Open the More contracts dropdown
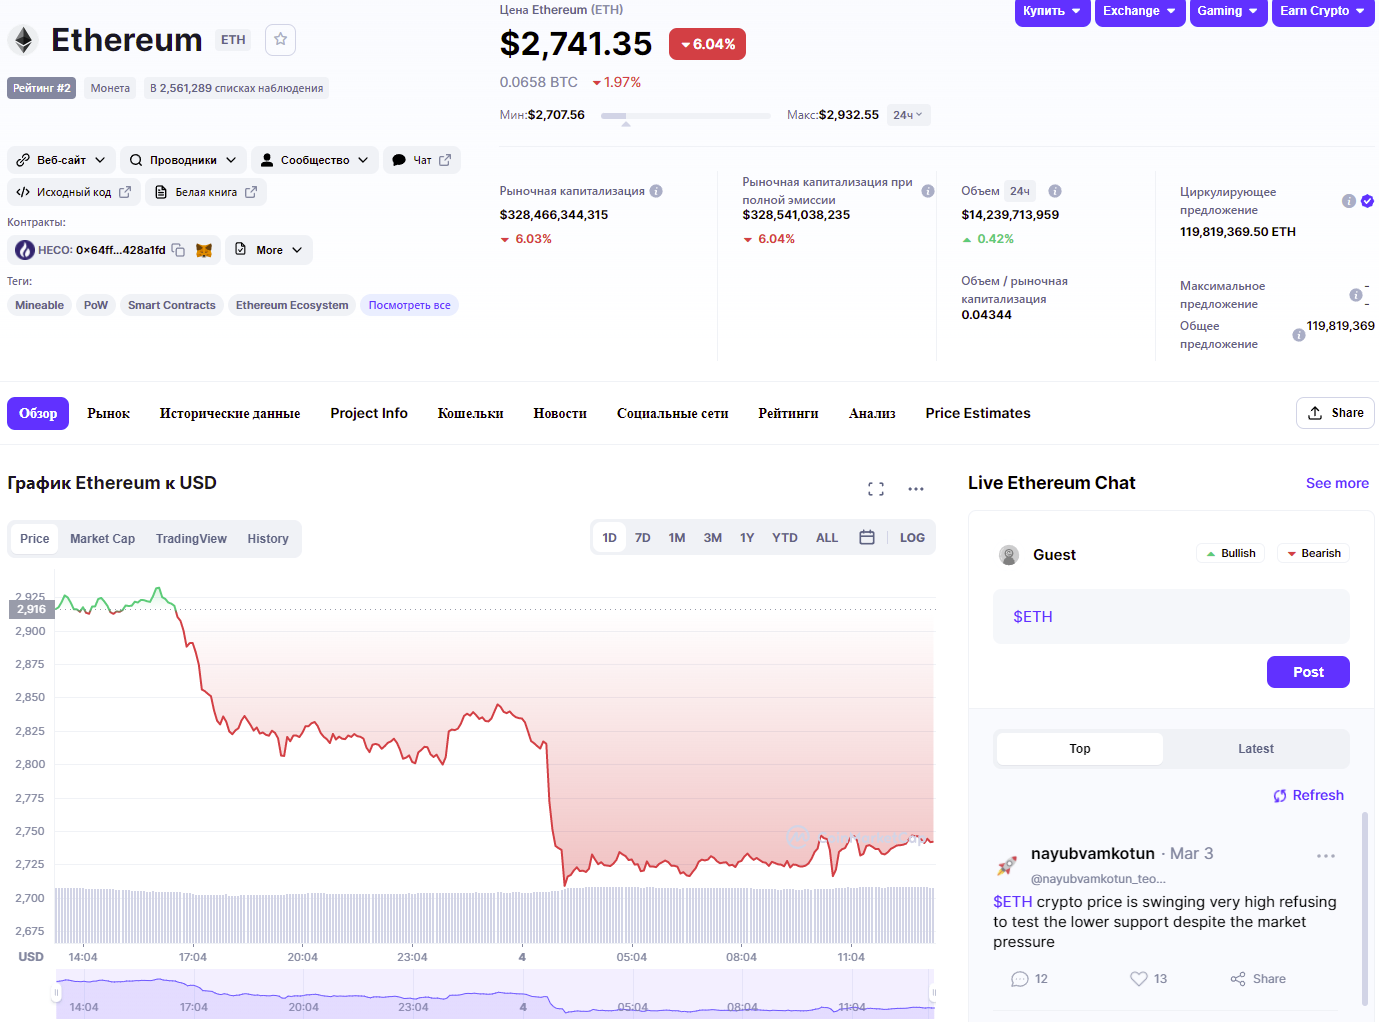The width and height of the screenshot is (1379, 1022). pyautogui.click(x=269, y=250)
